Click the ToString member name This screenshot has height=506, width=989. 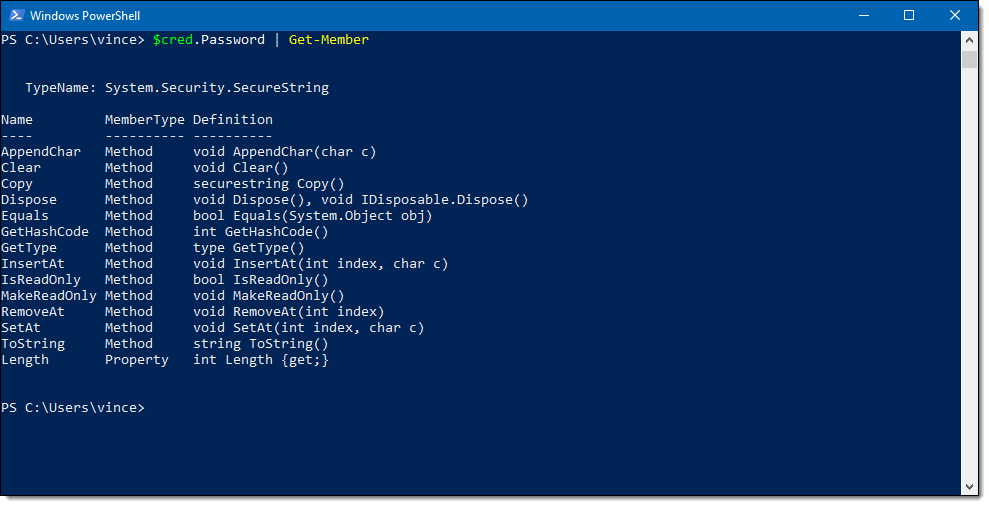(x=33, y=344)
